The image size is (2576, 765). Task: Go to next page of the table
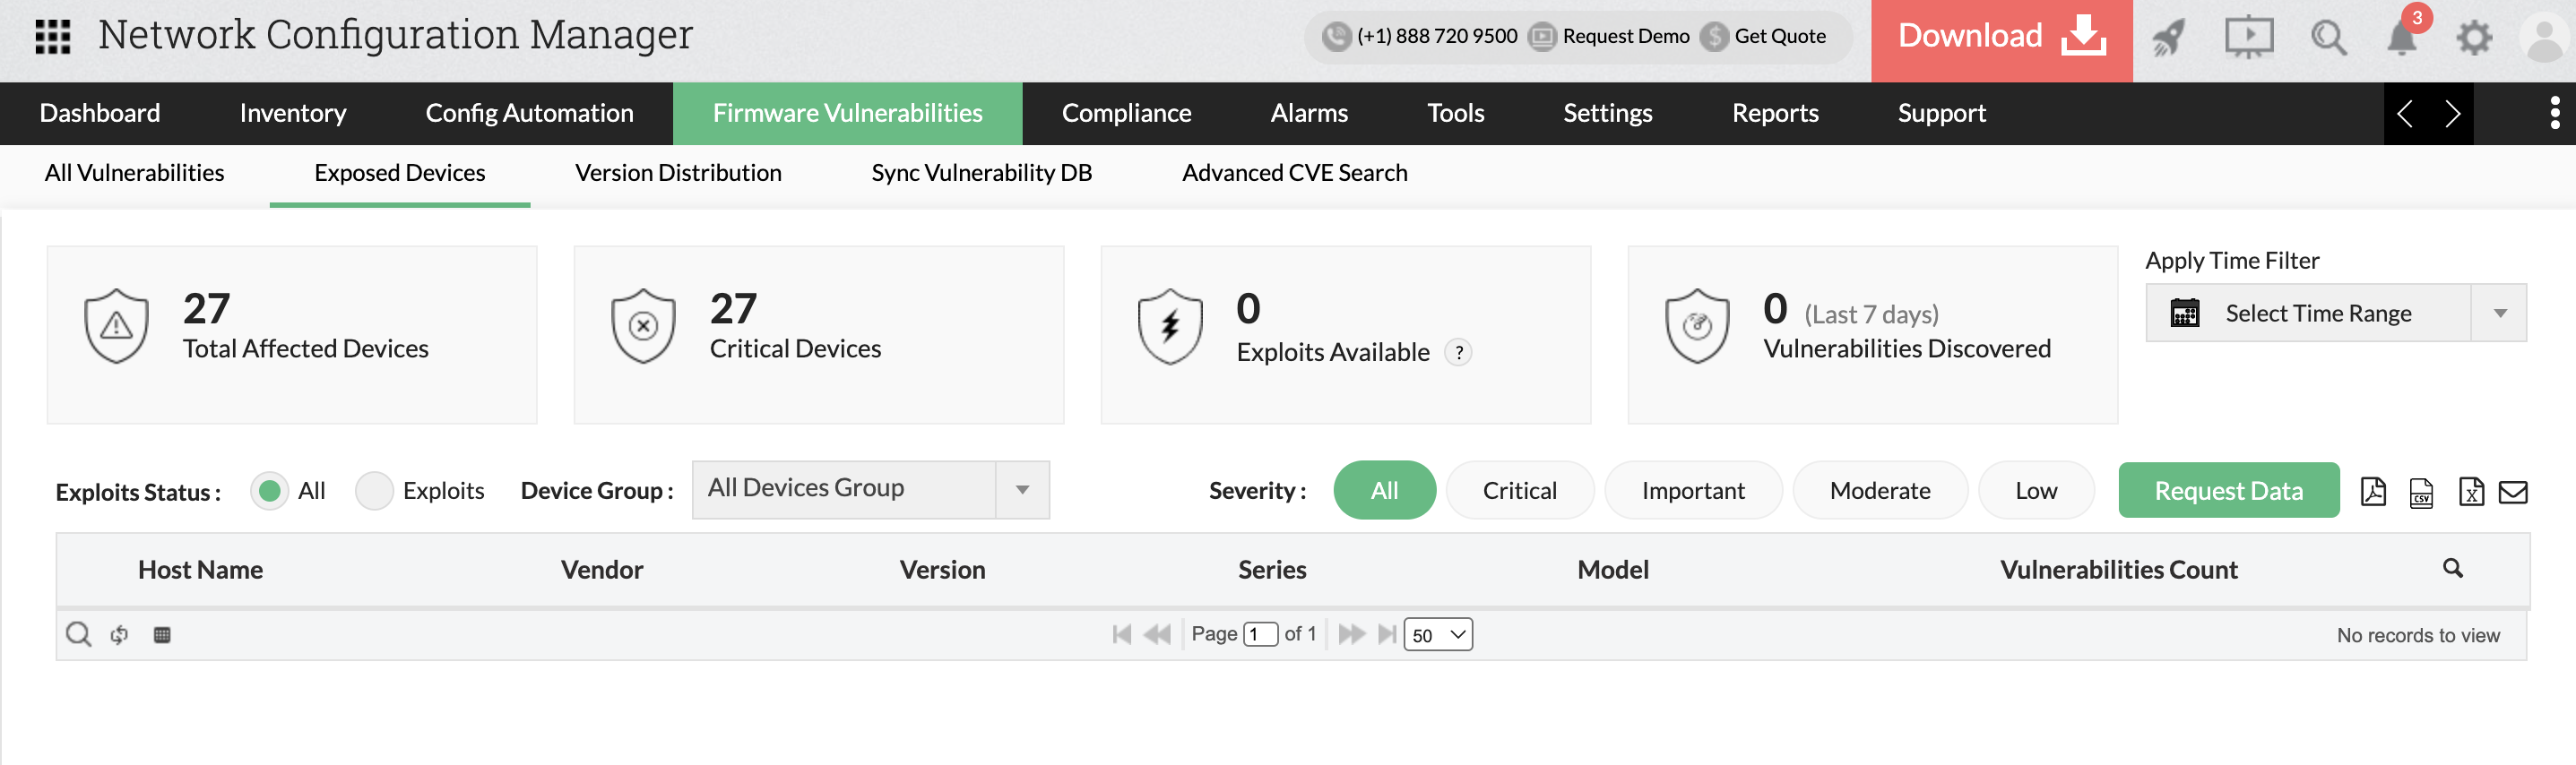point(1351,634)
